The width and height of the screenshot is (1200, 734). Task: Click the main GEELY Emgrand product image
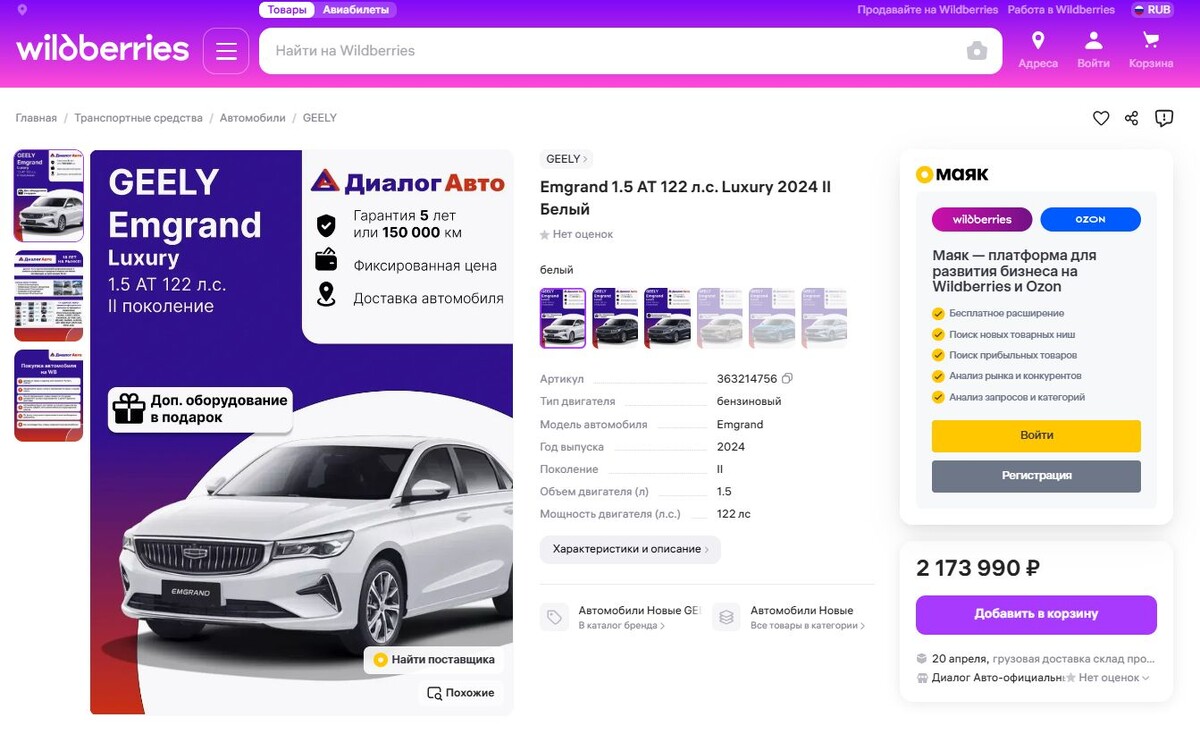(301, 432)
